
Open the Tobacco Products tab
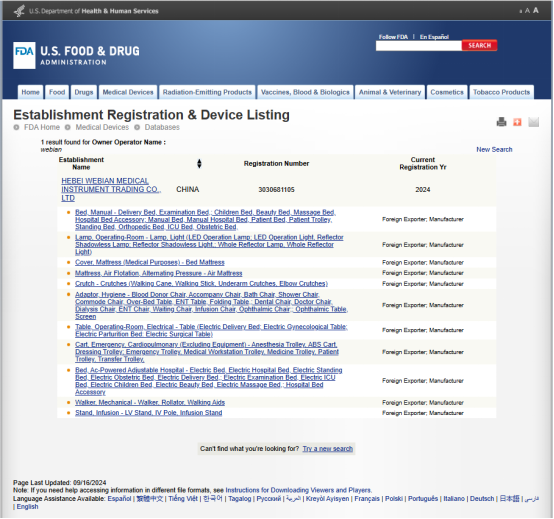[501, 92]
